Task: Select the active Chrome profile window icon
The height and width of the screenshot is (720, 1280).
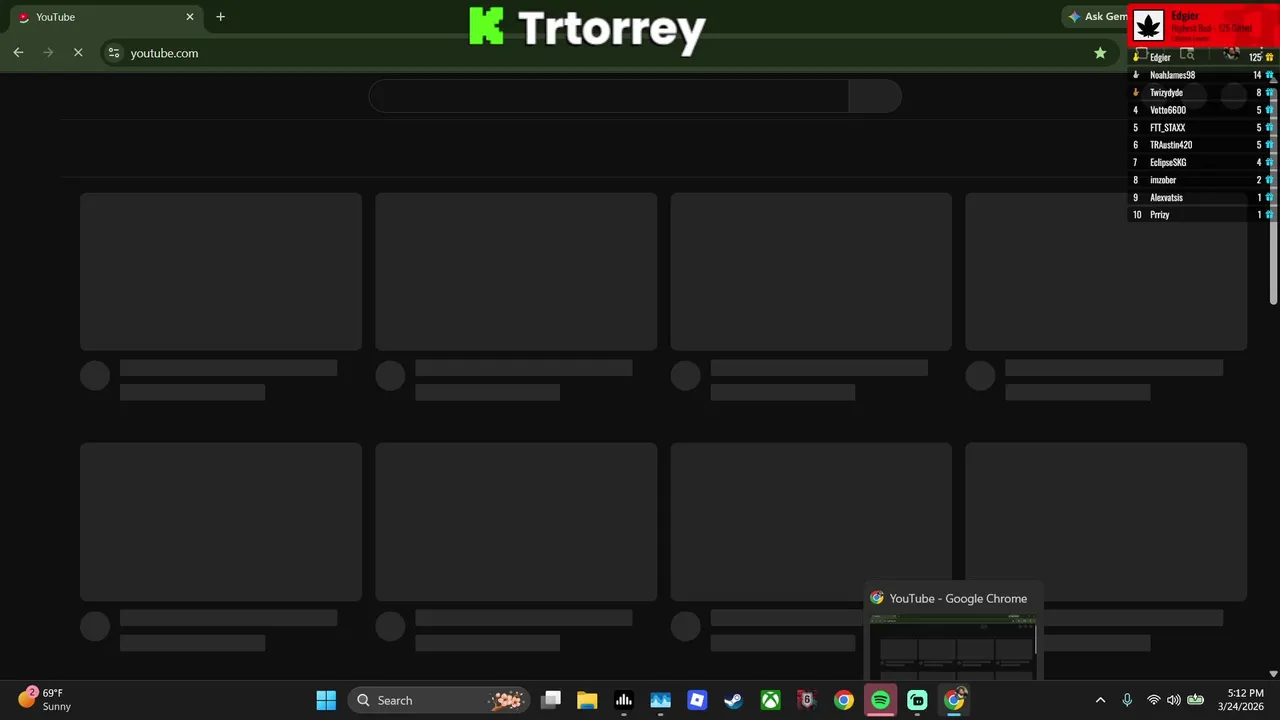Action: pyautogui.click(x=954, y=700)
